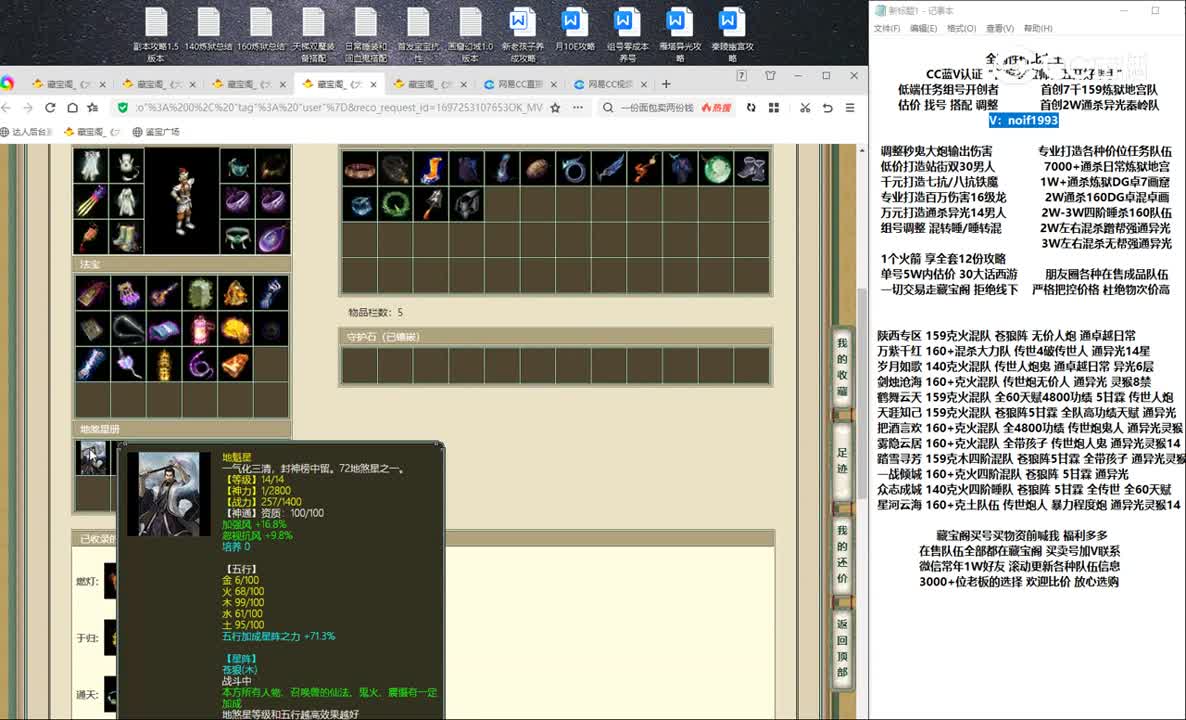Select the green orb inventory item
The image size is (1186, 720).
coord(716,169)
